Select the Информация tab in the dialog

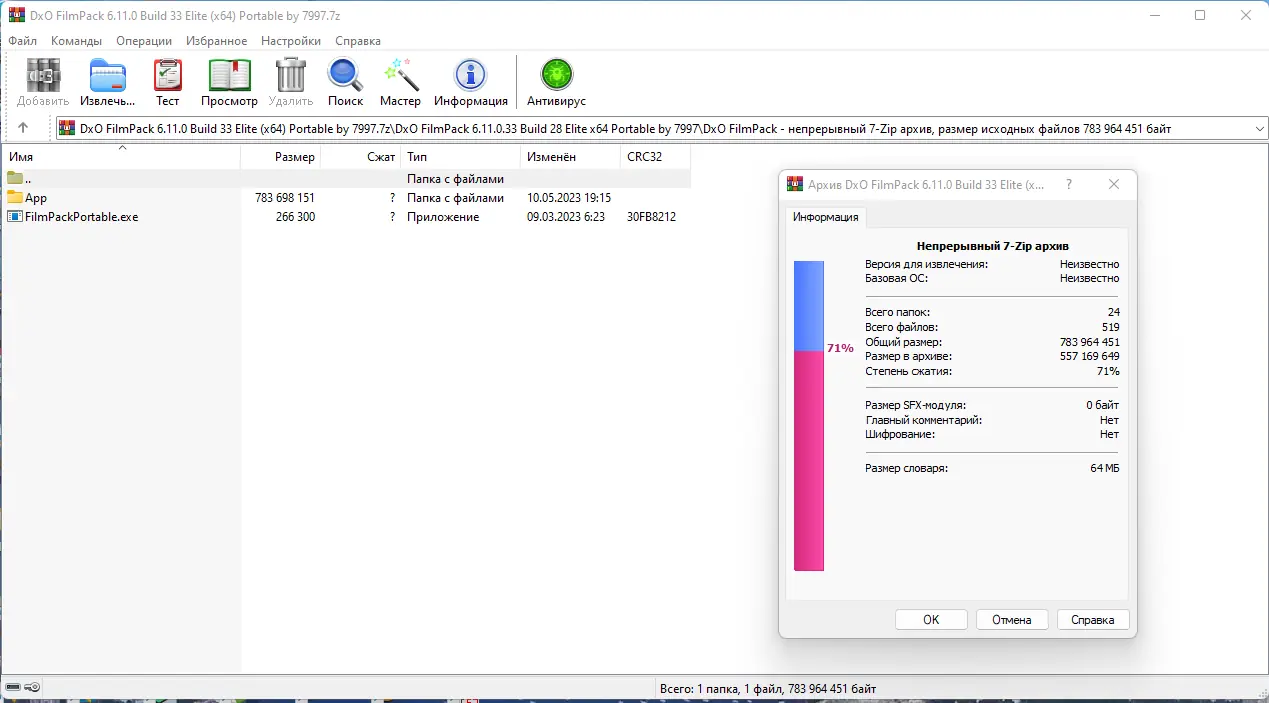point(826,217)
